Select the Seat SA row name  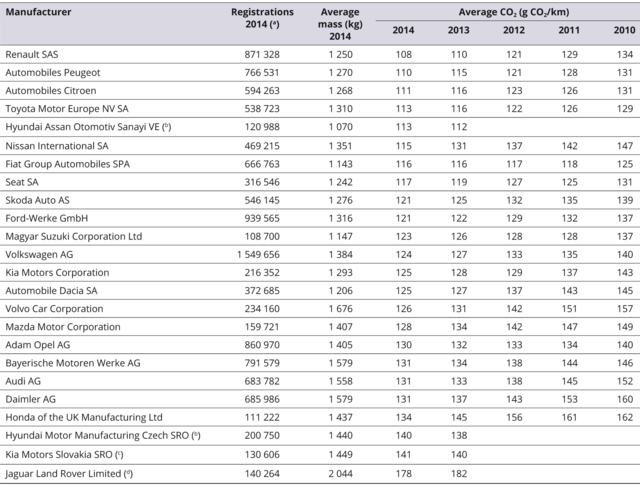click(22, 182)
